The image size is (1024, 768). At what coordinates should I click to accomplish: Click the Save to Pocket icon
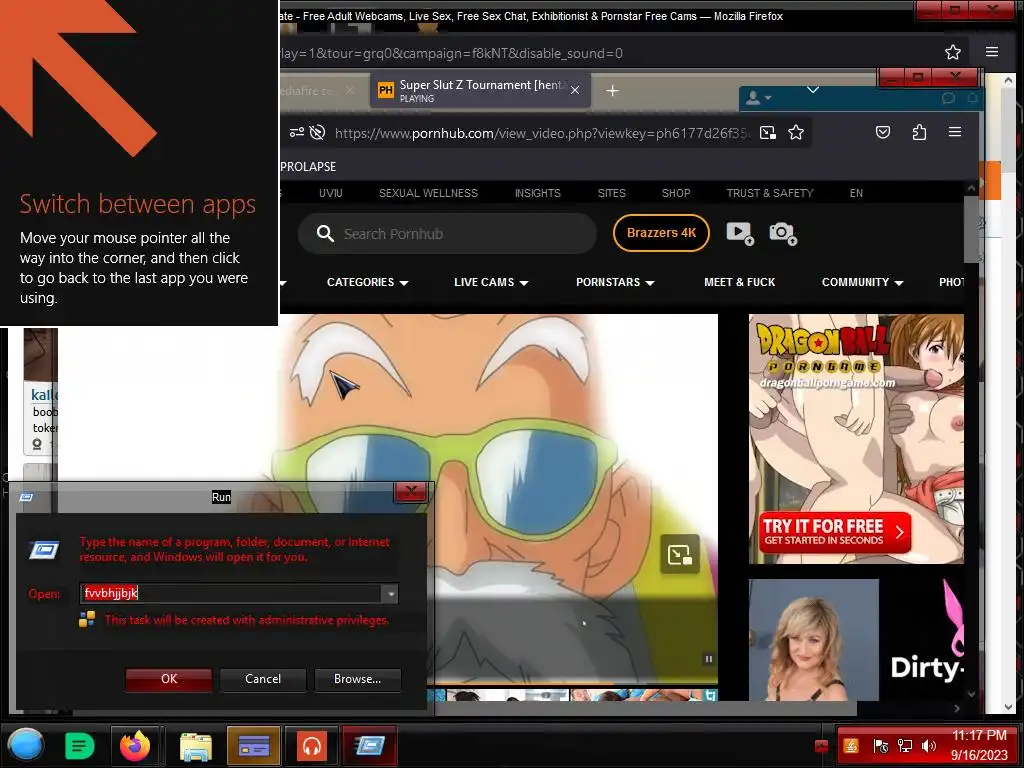pyautogui.click(x=883, y=133)
